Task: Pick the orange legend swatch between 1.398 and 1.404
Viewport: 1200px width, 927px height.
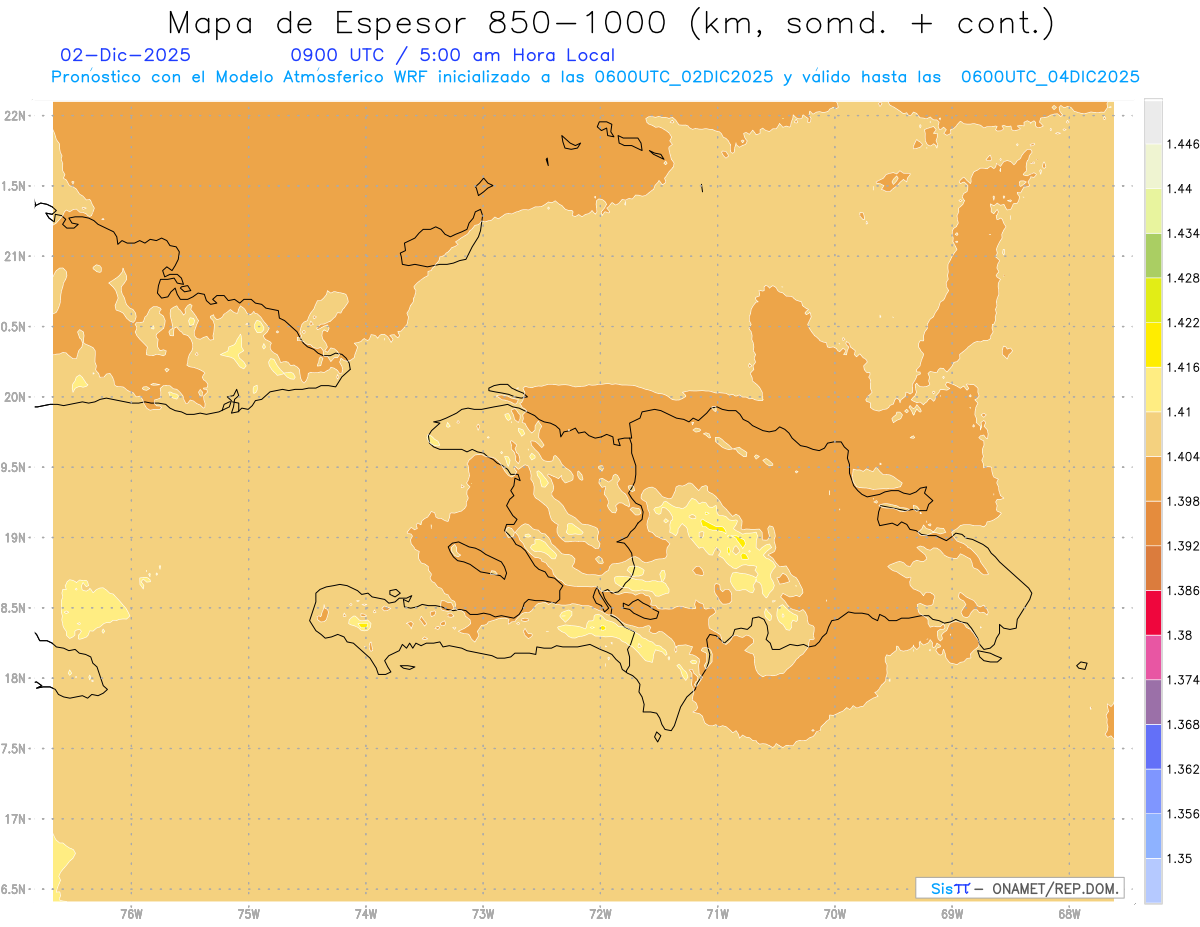Action: click(x=1153, y=479)
